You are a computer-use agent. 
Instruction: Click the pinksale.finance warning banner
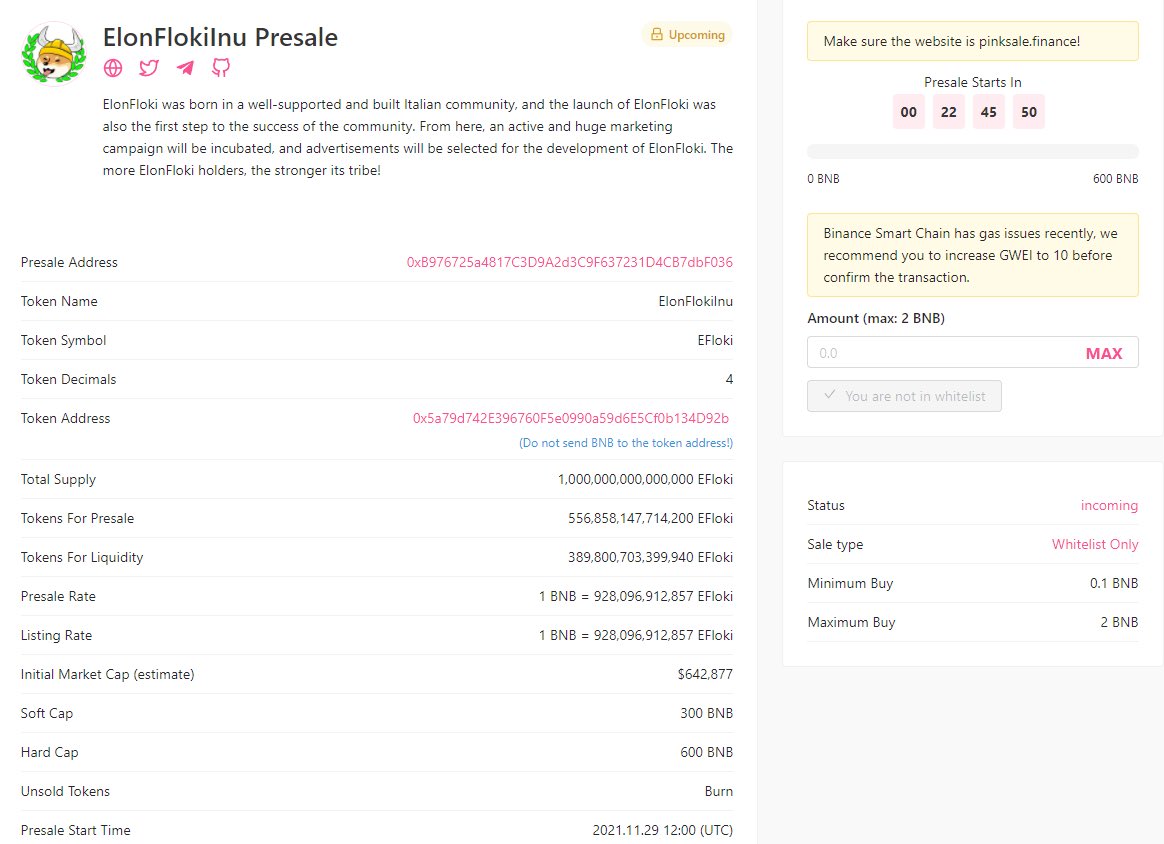(973, 41)
